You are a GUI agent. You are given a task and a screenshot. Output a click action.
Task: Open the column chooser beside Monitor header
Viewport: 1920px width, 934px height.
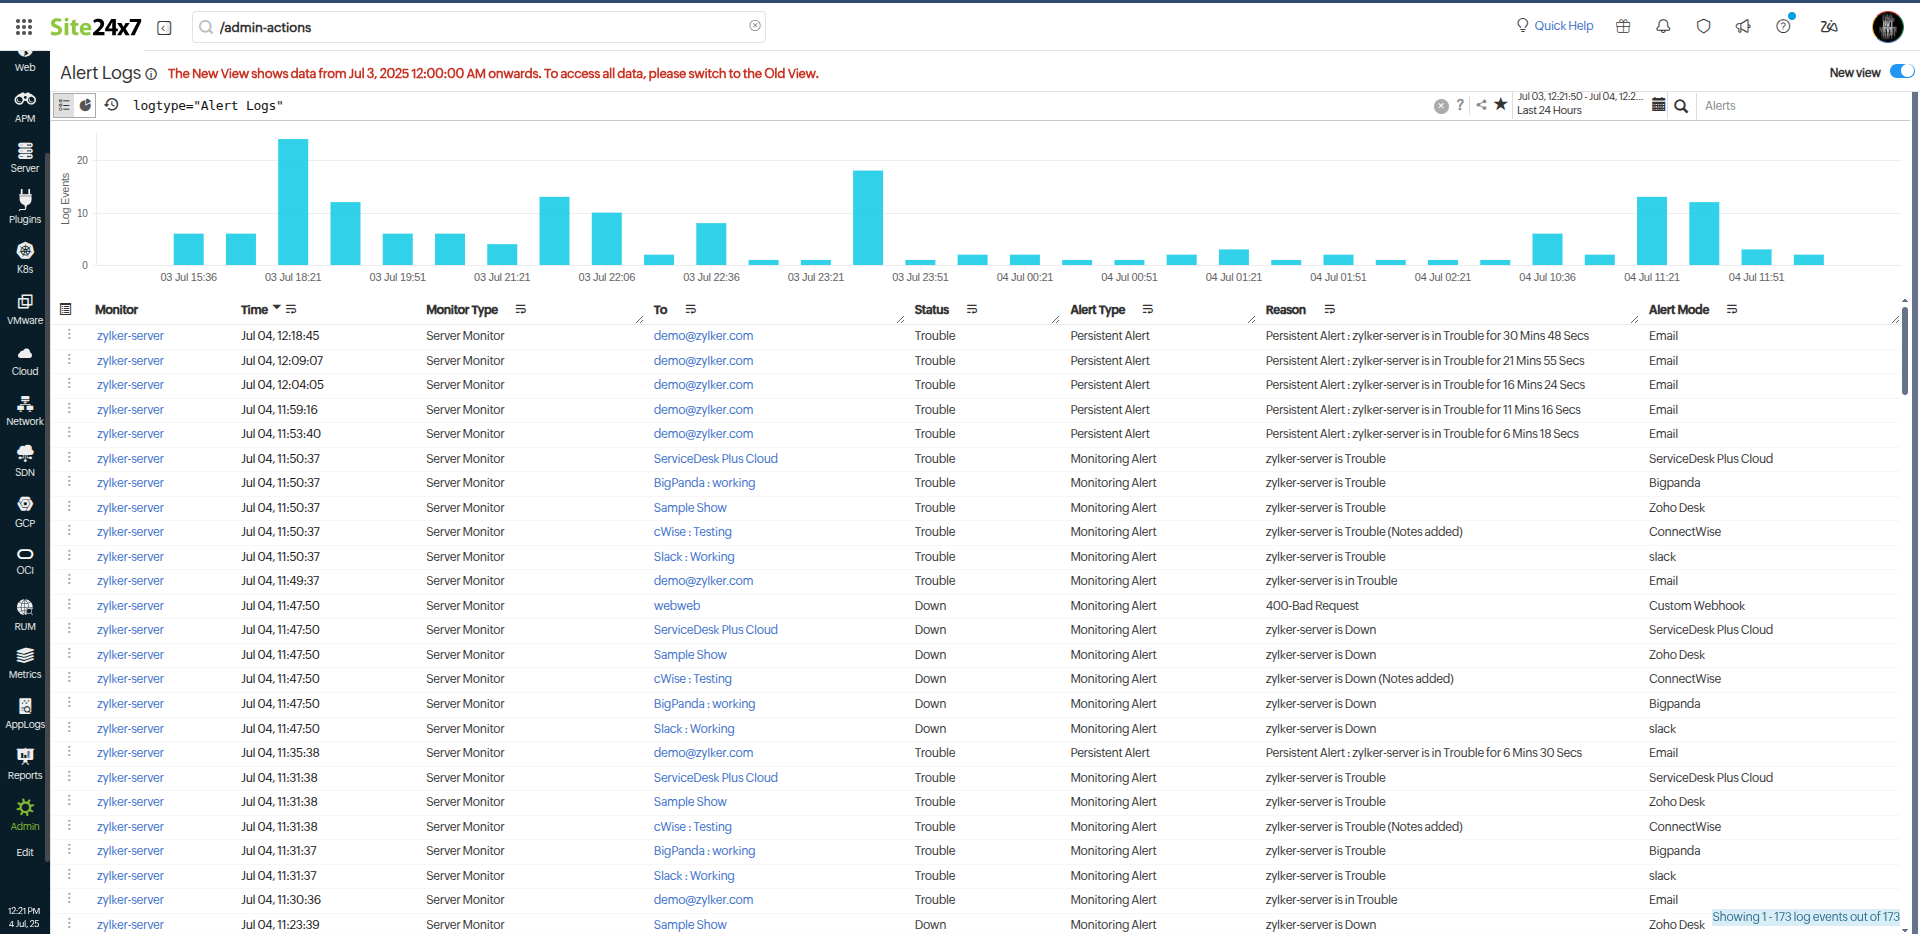coord(66,309)
